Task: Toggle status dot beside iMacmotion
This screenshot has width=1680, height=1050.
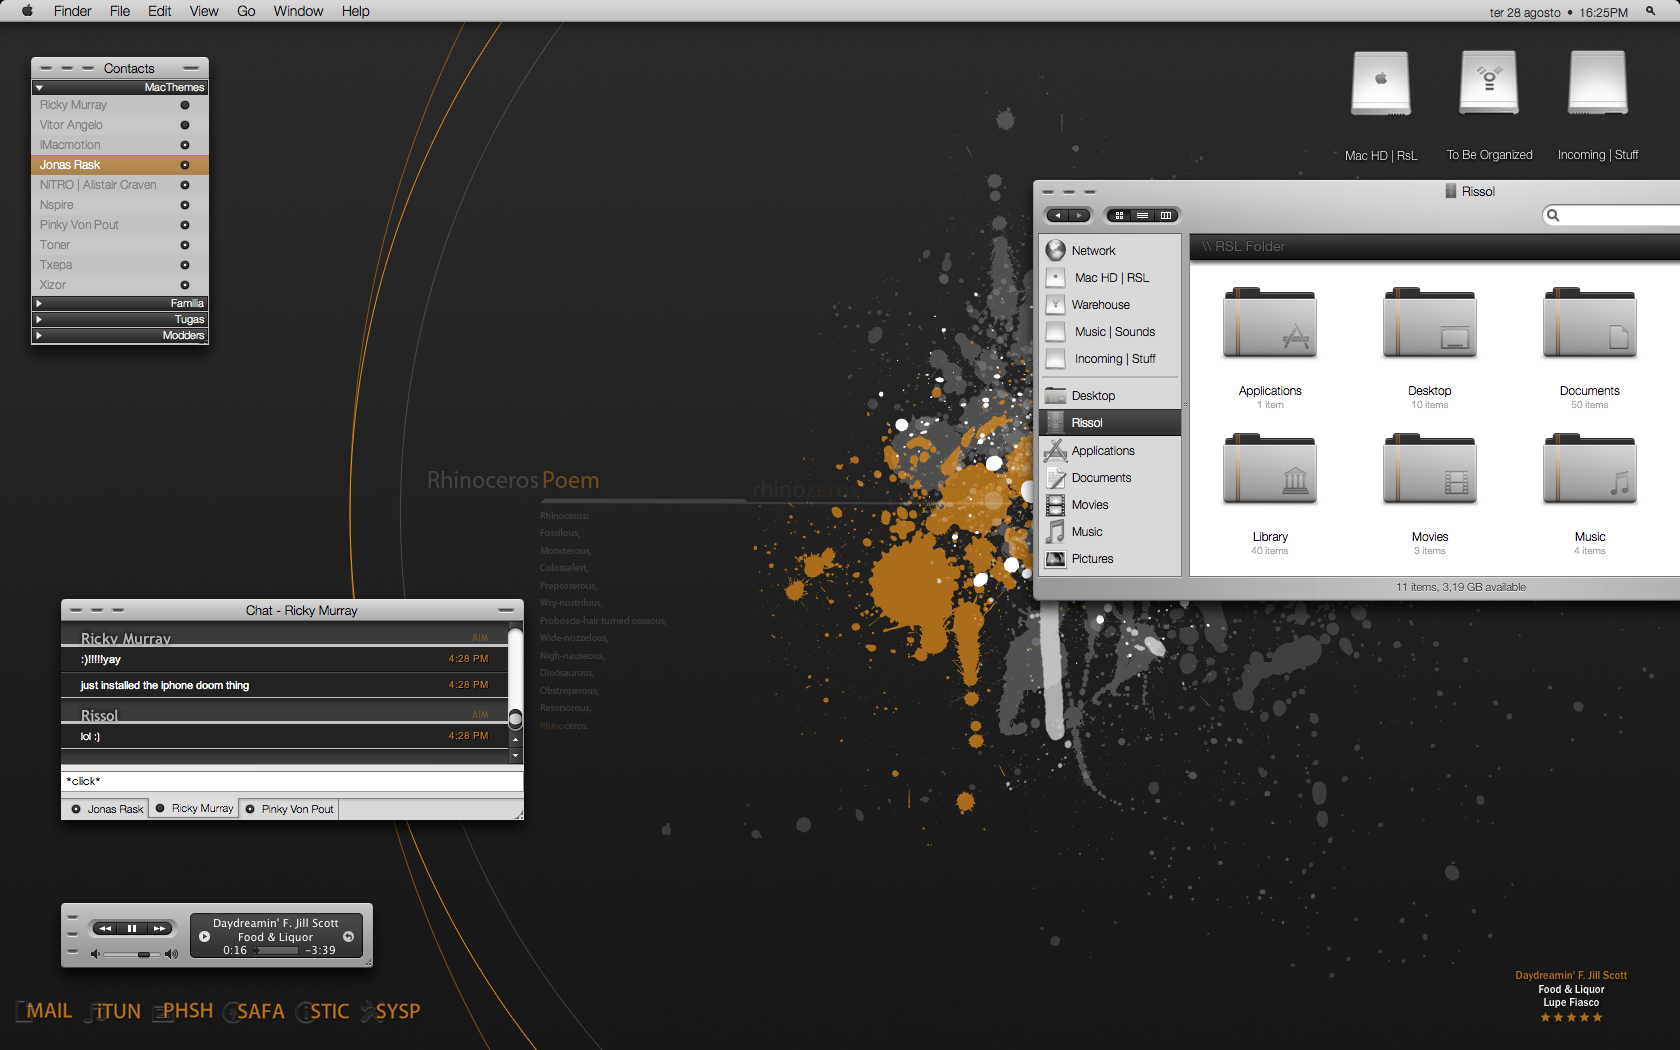Action: pos(185,145)
